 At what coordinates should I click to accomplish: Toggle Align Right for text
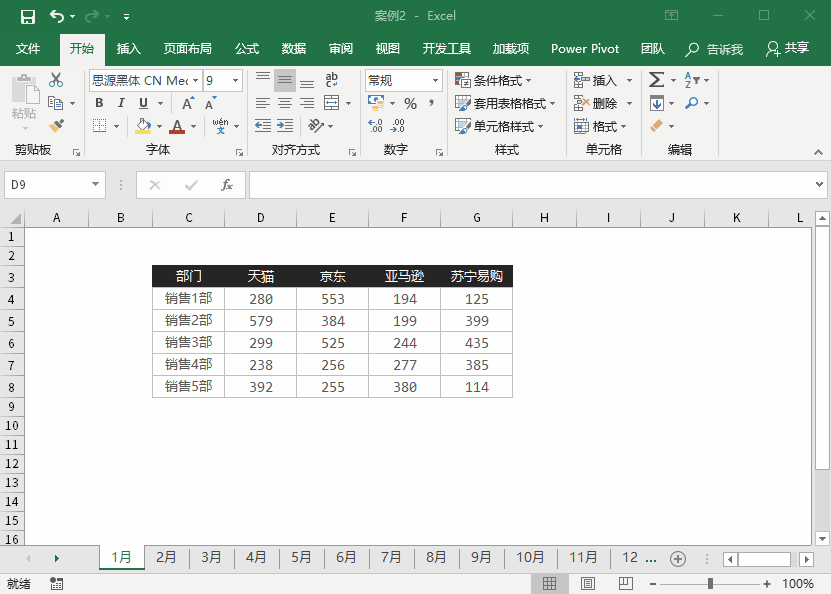click(307, 103)
